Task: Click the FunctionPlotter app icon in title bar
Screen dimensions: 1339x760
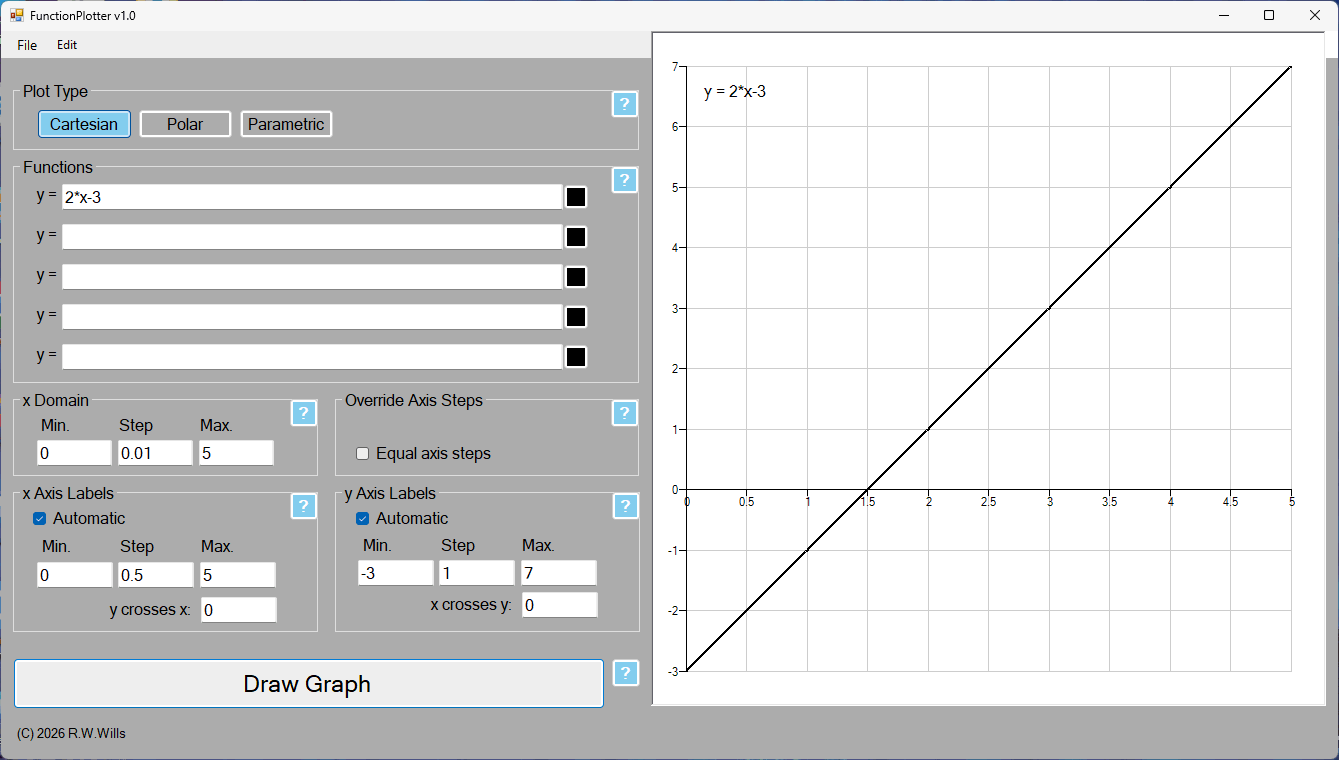Action: point(16,15)
